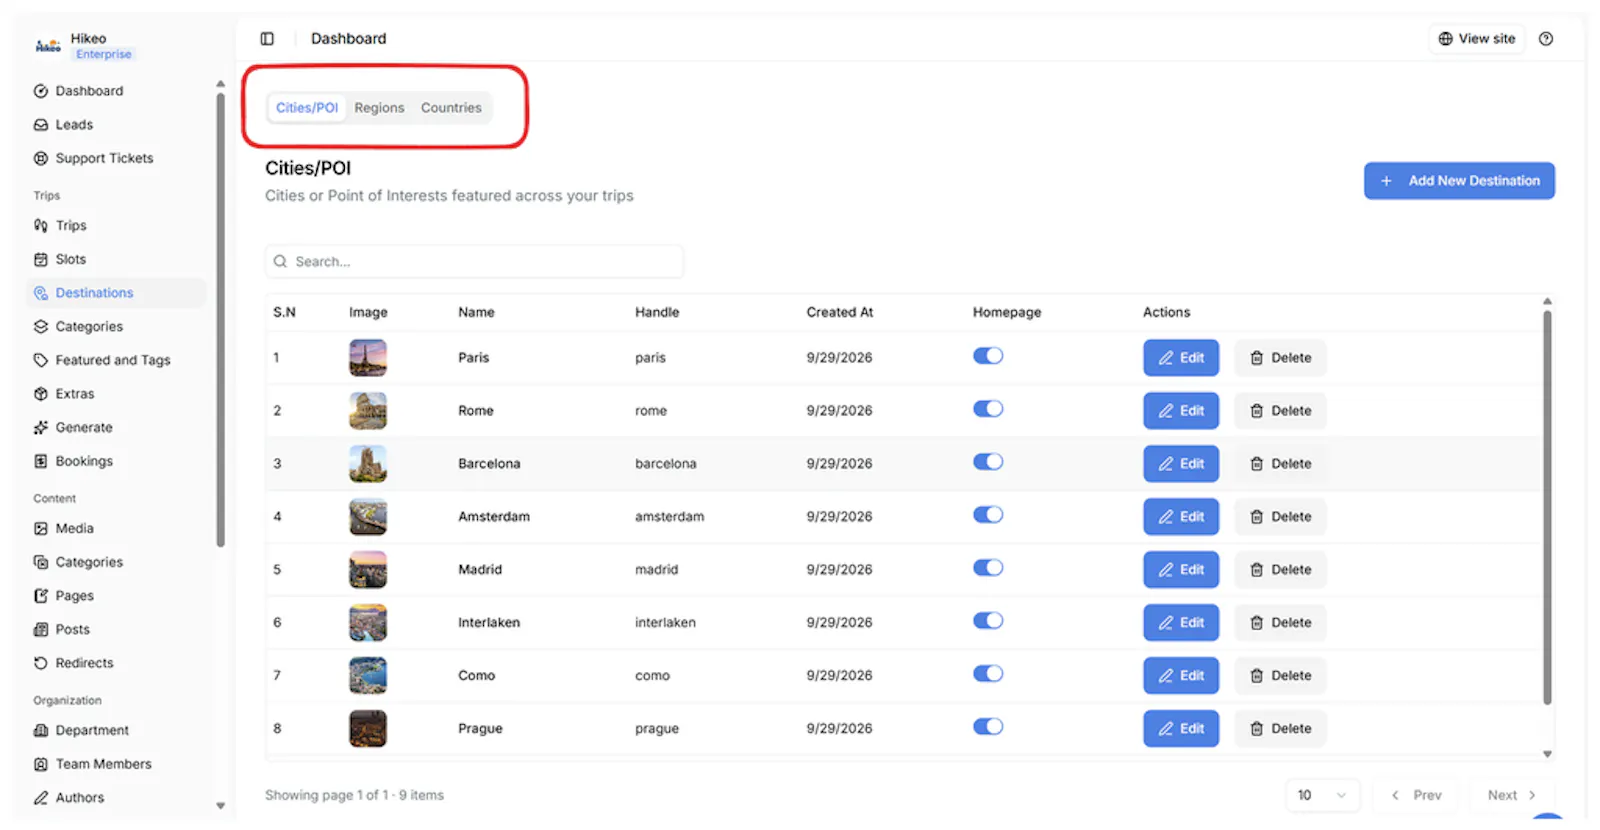1600x830 pixels.
Task: Open Support Tickets section
Action: pos(94,158)
